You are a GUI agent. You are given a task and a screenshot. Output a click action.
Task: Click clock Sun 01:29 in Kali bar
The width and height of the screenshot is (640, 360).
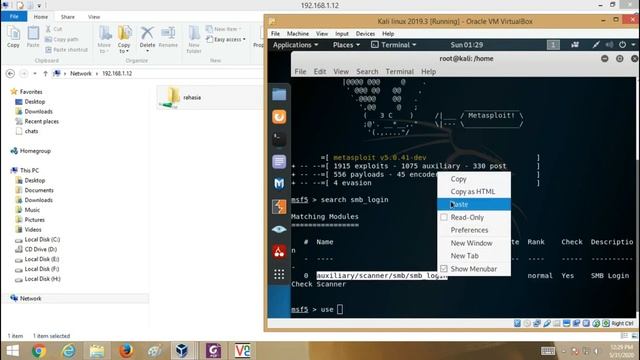[x=467, y=45]
